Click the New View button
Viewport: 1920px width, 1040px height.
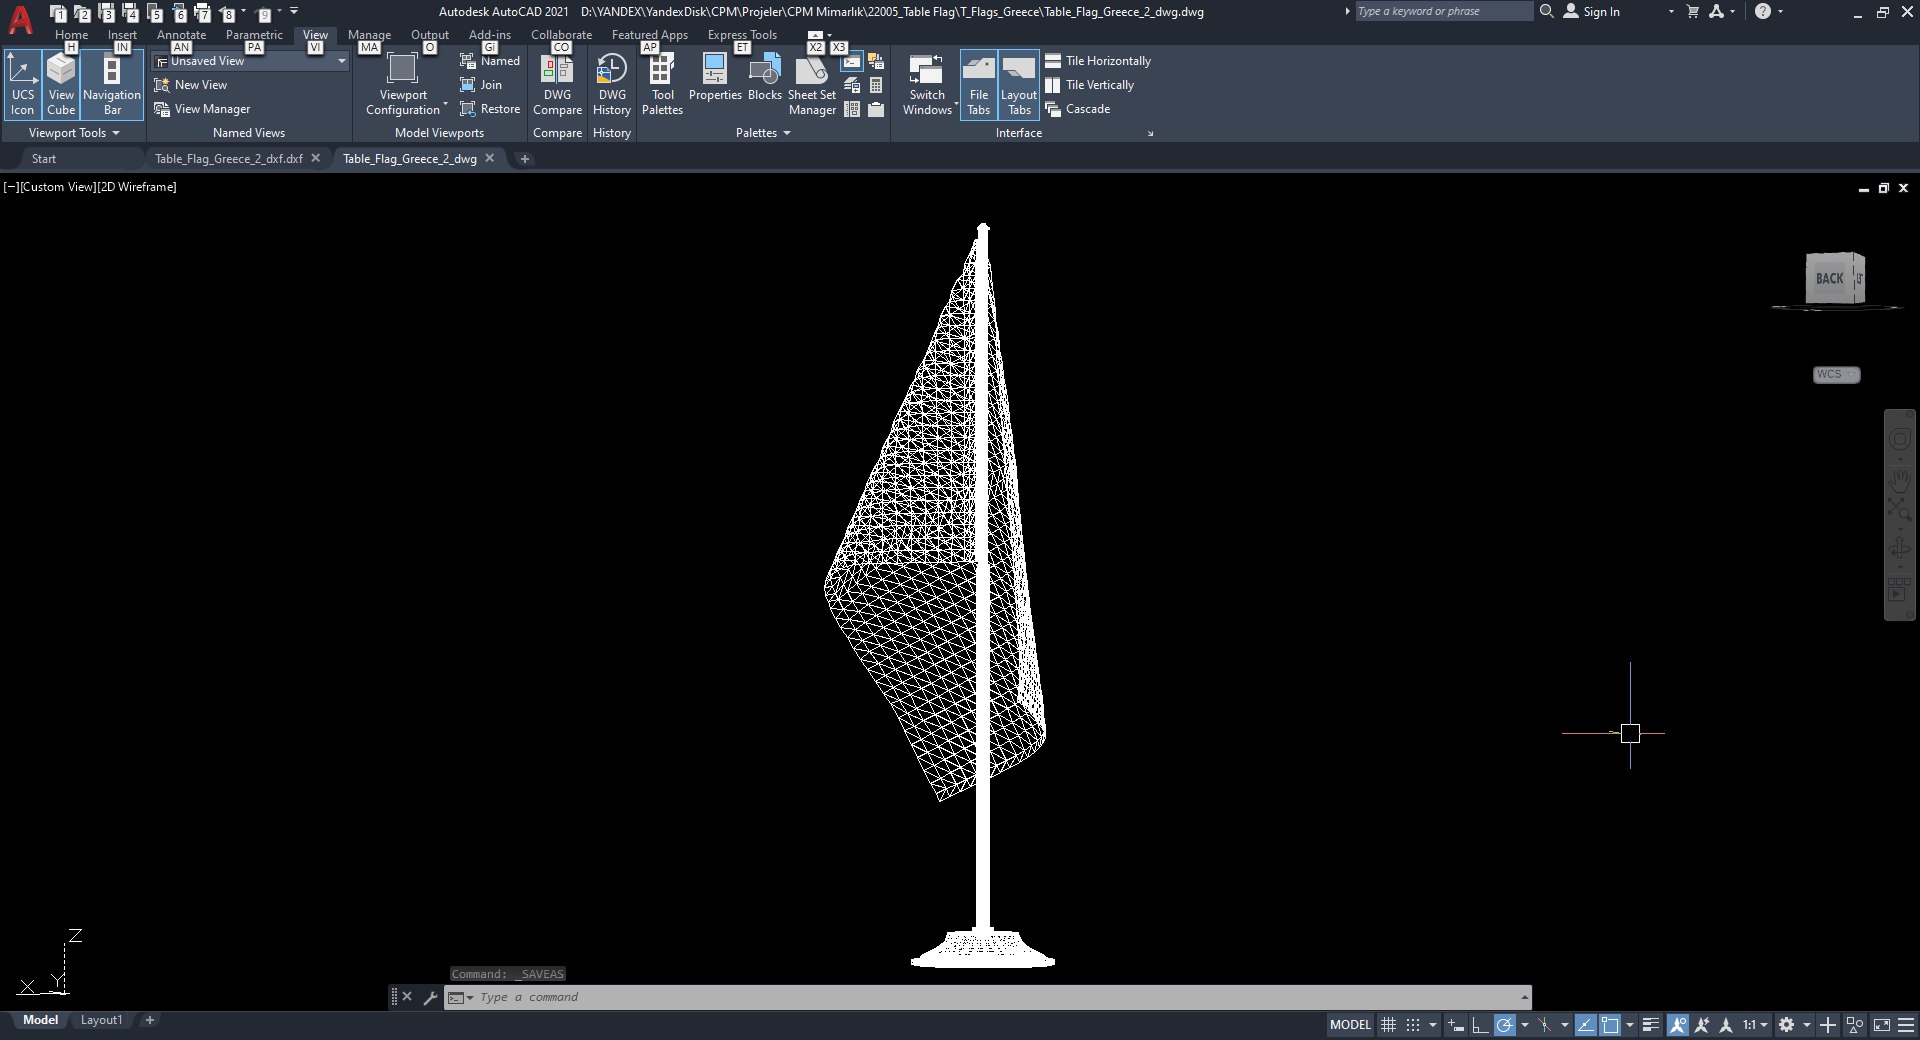(191, 85)
